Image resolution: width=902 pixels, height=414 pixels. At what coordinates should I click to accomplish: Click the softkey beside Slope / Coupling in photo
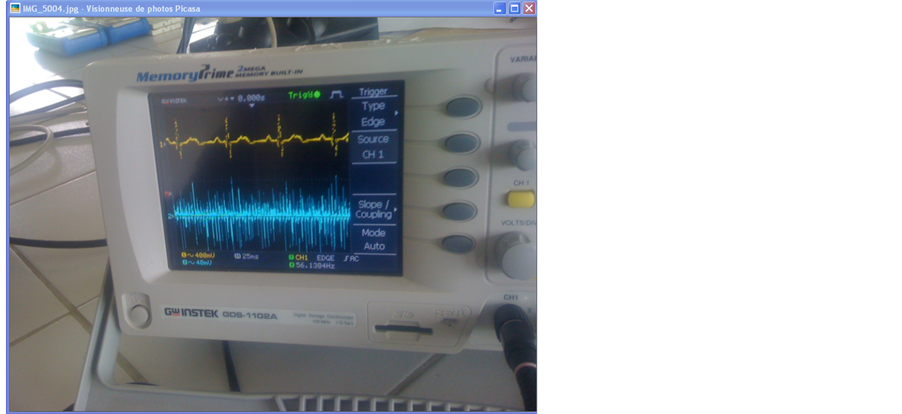[x=460, y=211]
